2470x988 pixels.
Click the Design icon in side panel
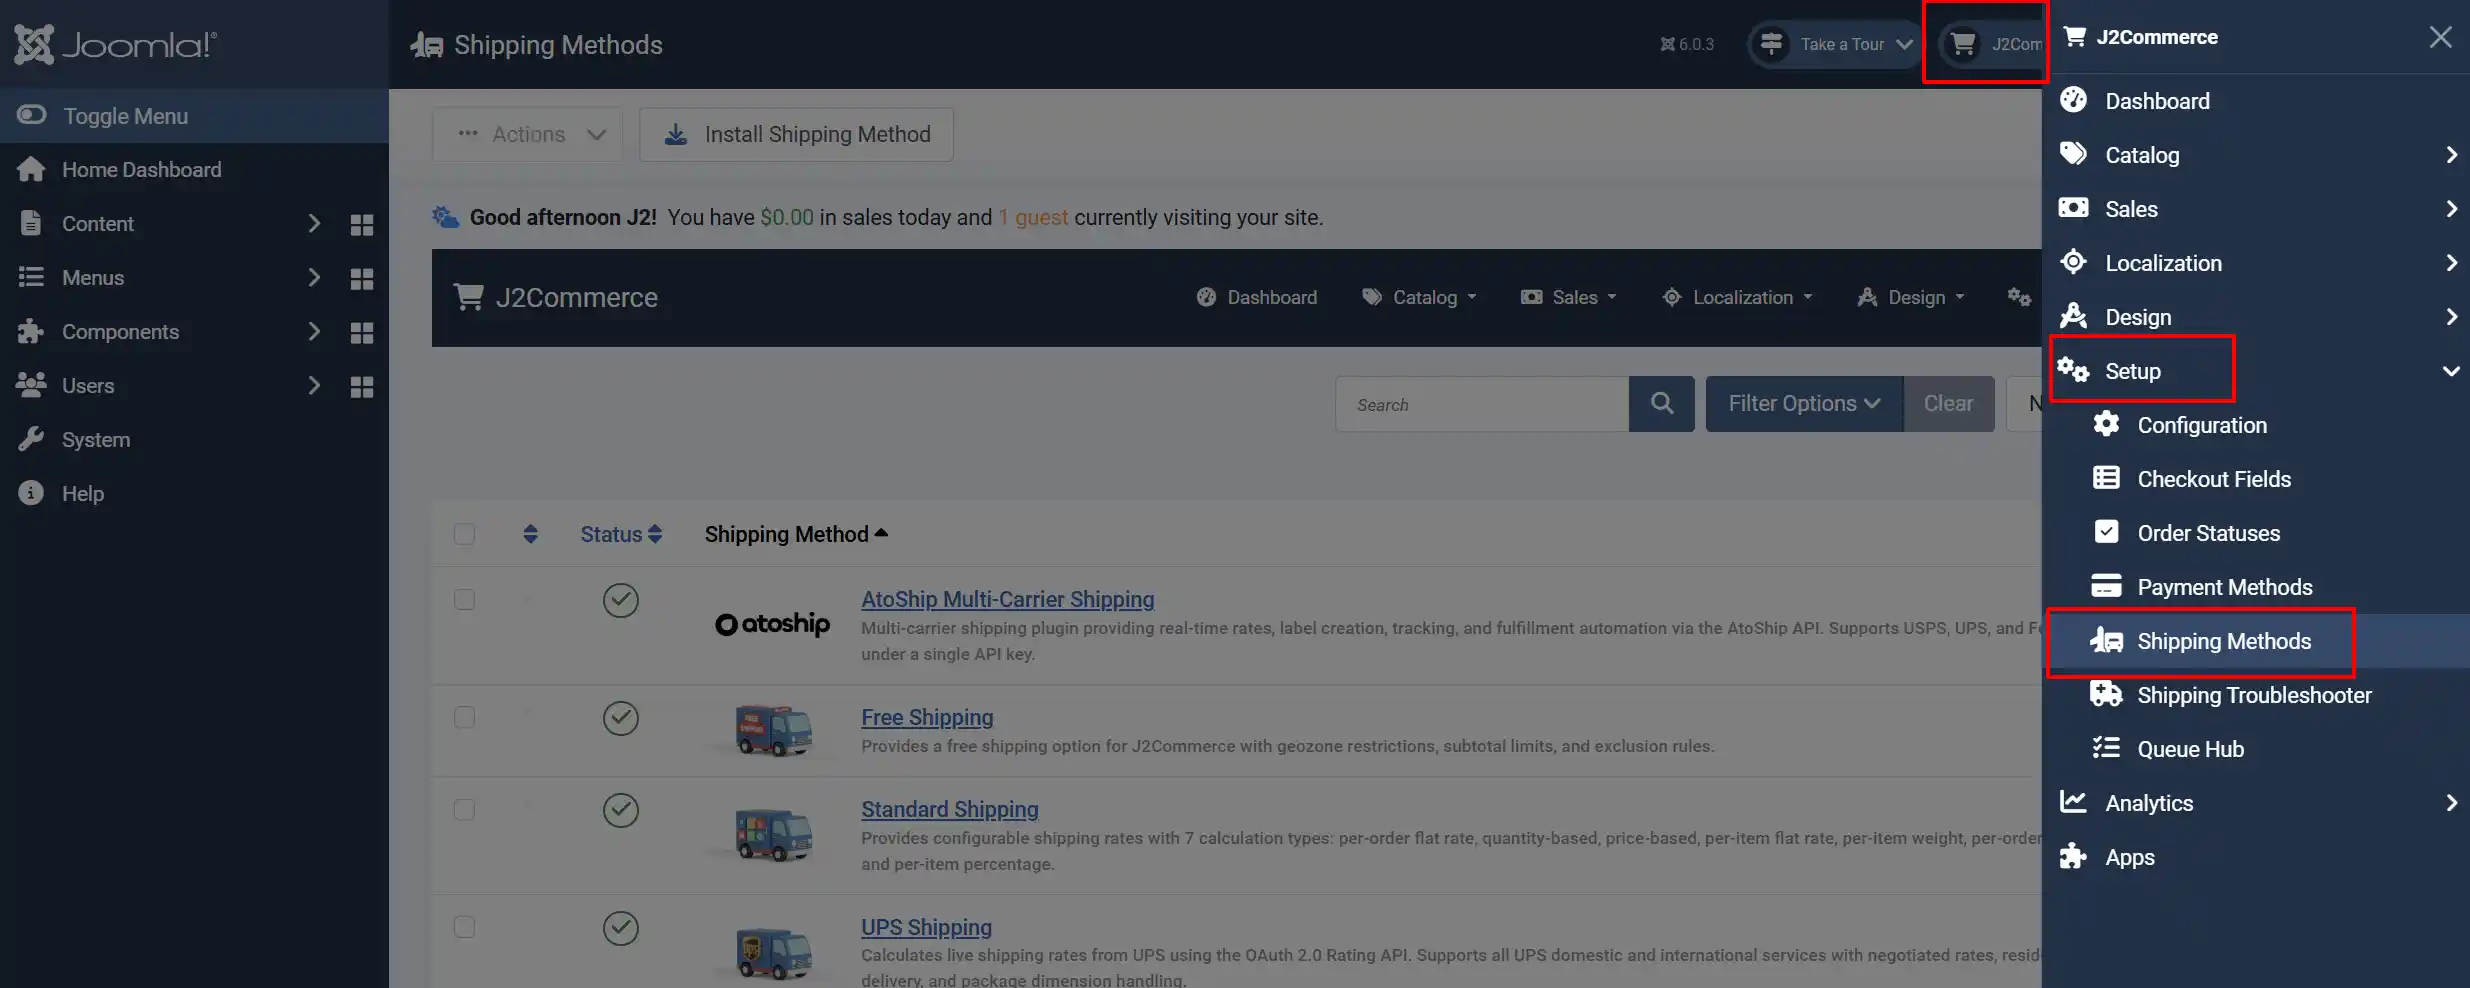[x=2074, y=316]
